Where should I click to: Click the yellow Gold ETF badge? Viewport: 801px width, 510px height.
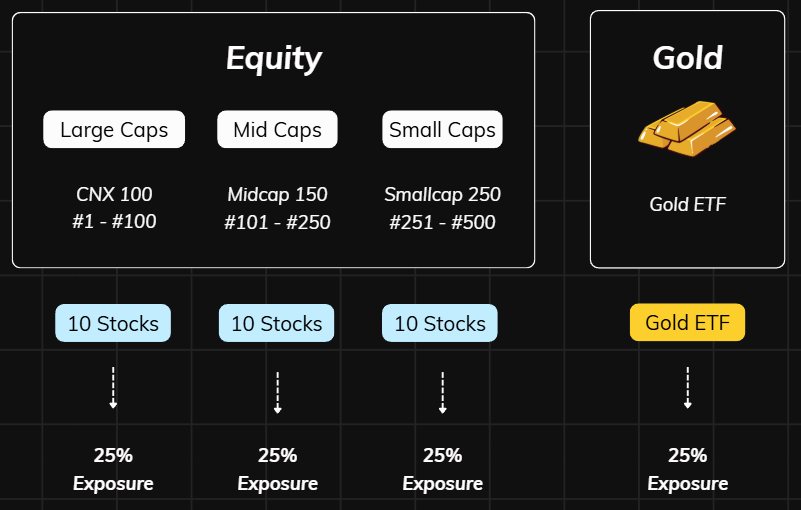pyautogui.click(x=688, y=322)
